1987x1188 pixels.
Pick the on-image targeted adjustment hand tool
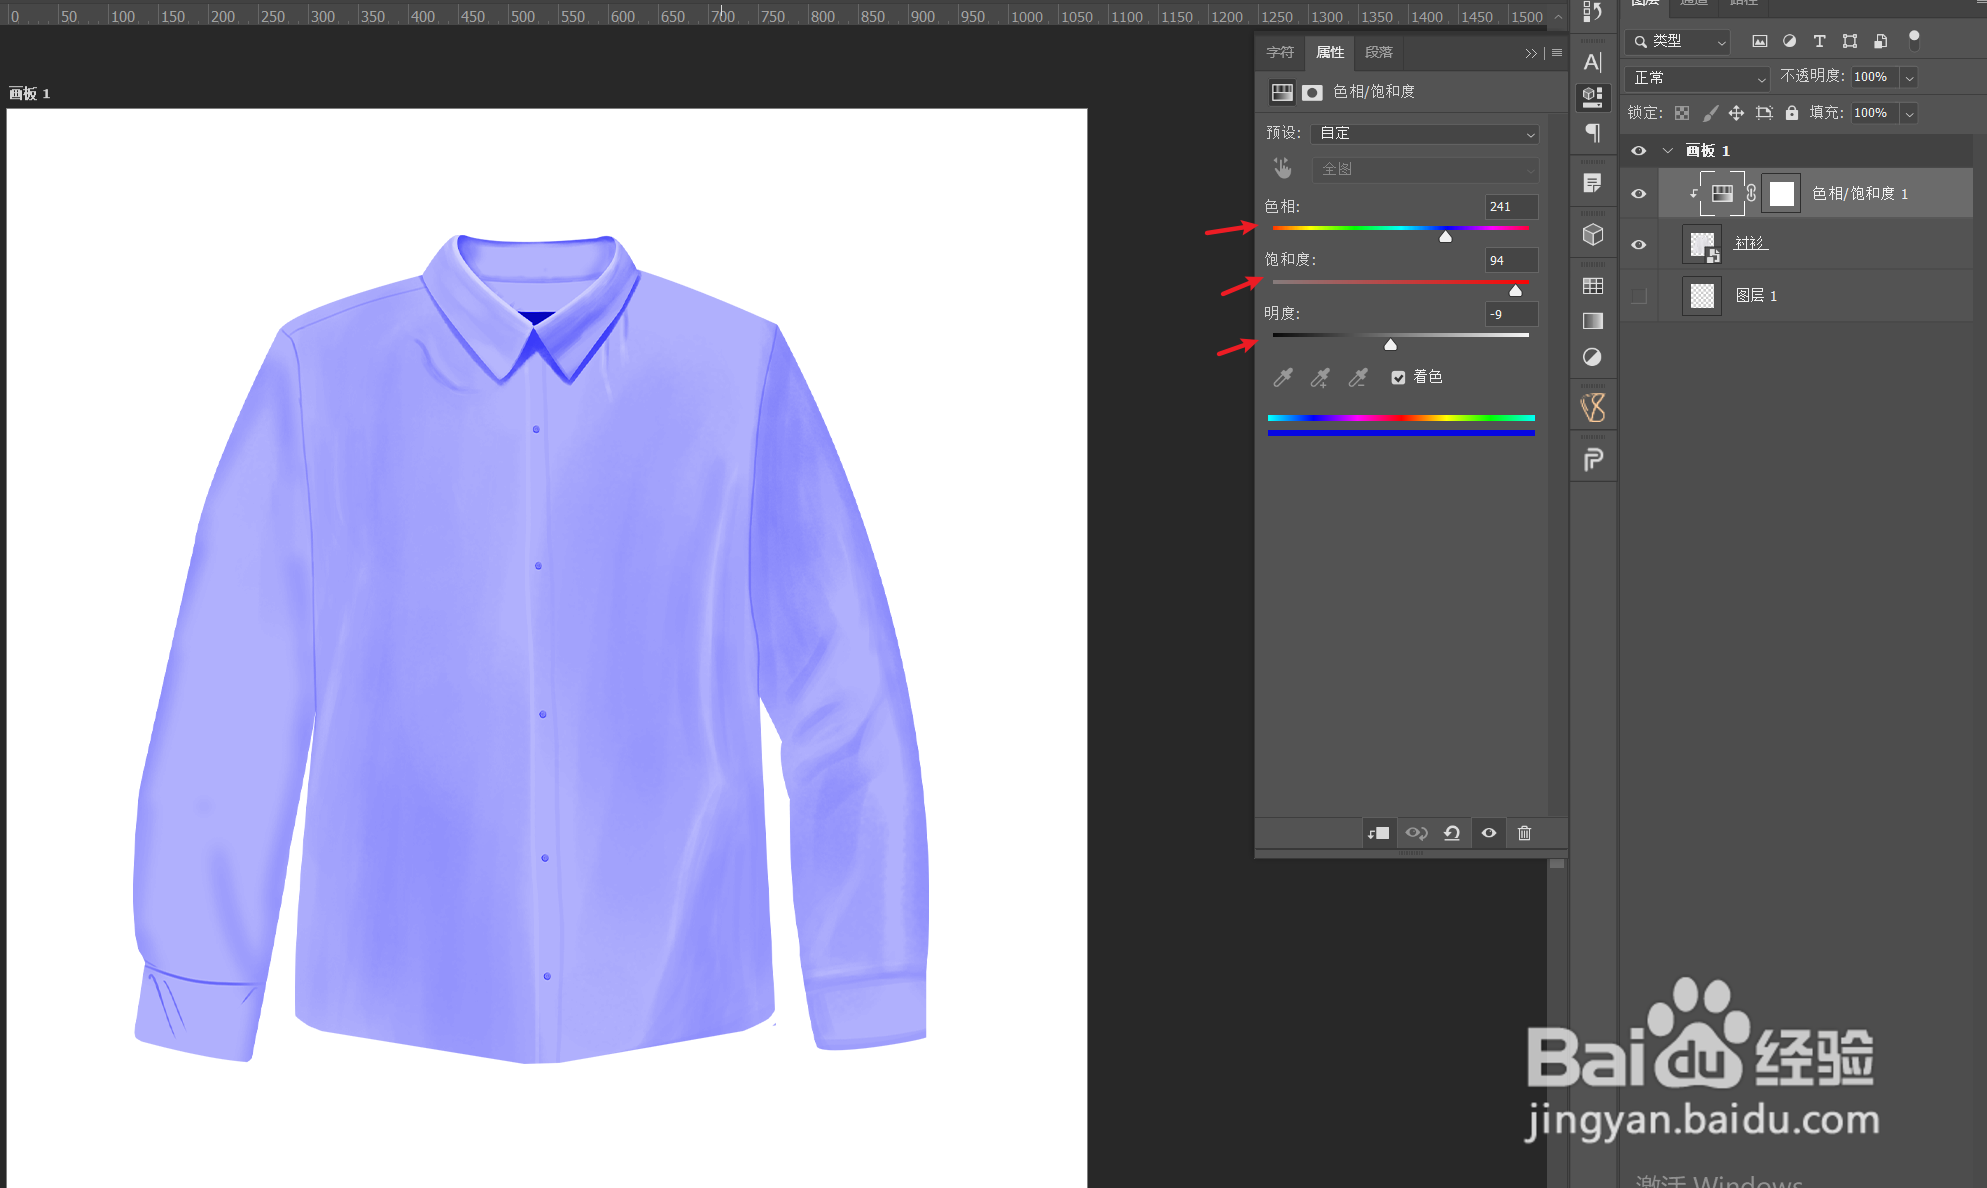click(x=1282, y=168)
